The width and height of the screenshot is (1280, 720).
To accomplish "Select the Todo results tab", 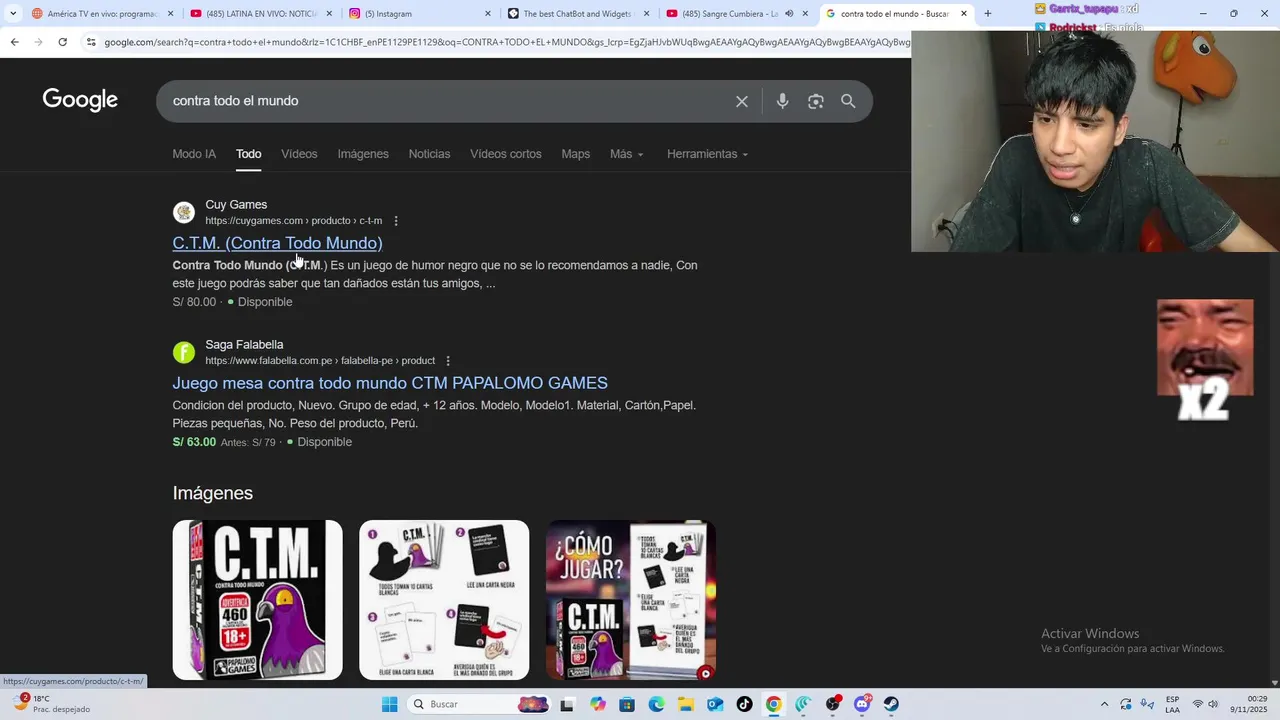I will [248, 154].
